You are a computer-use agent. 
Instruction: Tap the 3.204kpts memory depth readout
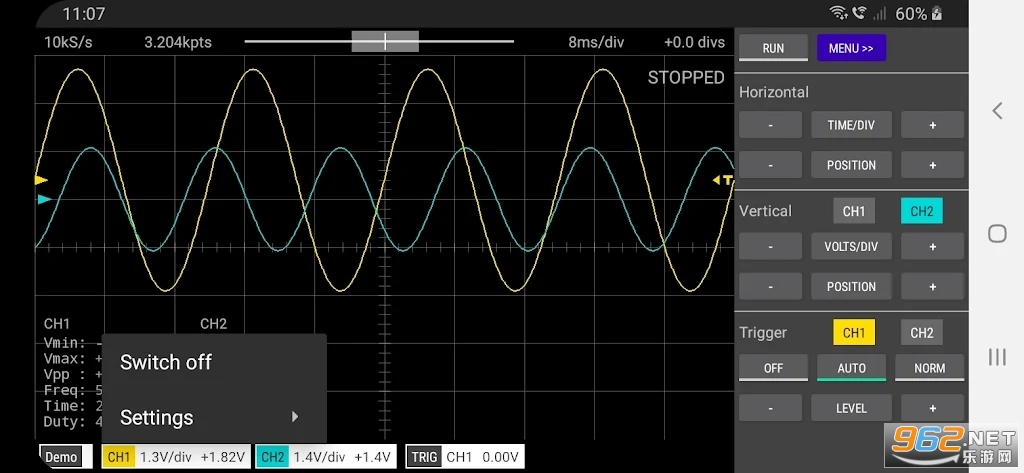(x=178, y=42)
